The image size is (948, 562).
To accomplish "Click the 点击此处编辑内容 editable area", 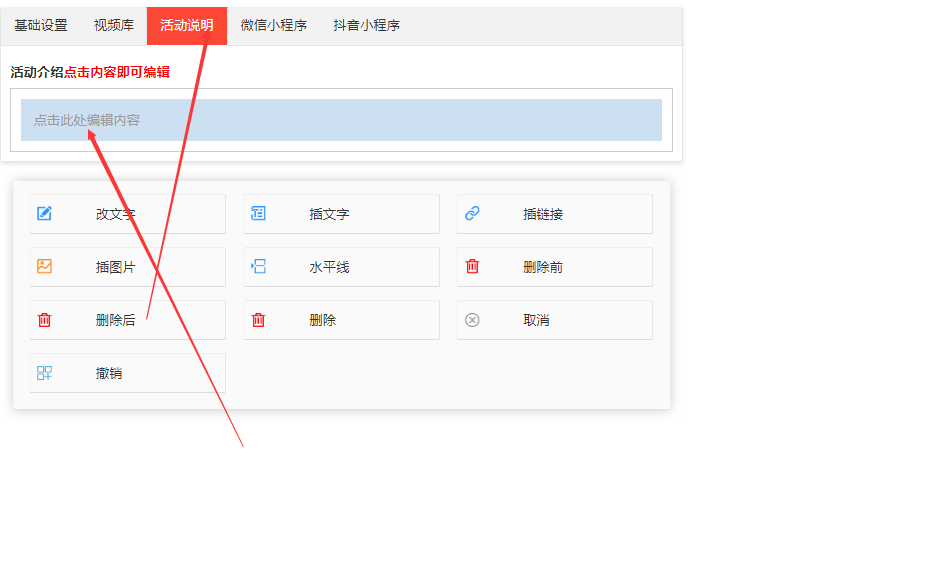I will pos(341,120).
